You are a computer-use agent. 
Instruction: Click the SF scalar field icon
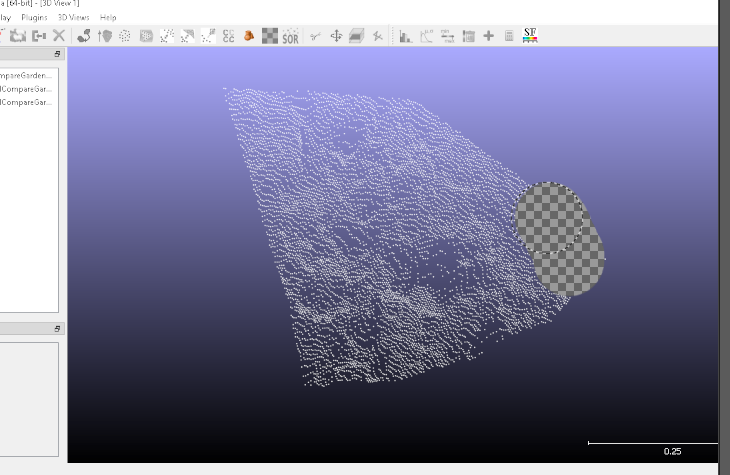pos(530,36)
